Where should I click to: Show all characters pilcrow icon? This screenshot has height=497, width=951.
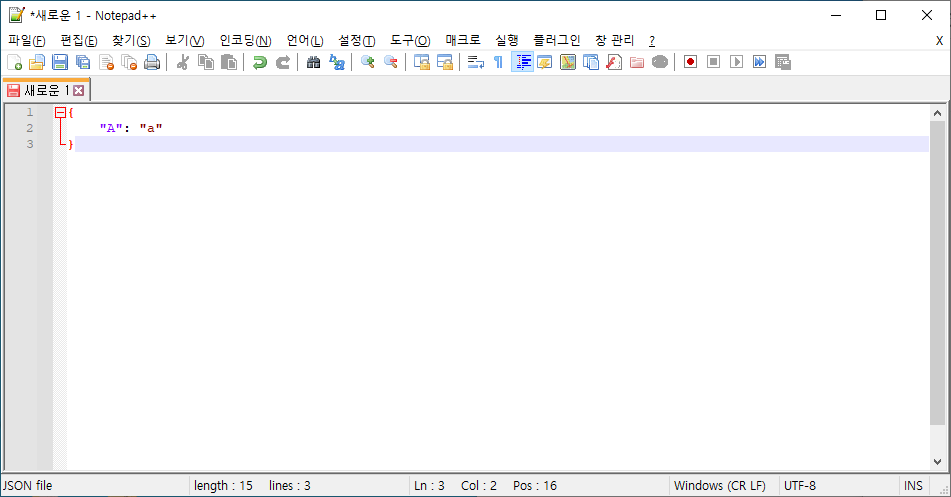499,62
